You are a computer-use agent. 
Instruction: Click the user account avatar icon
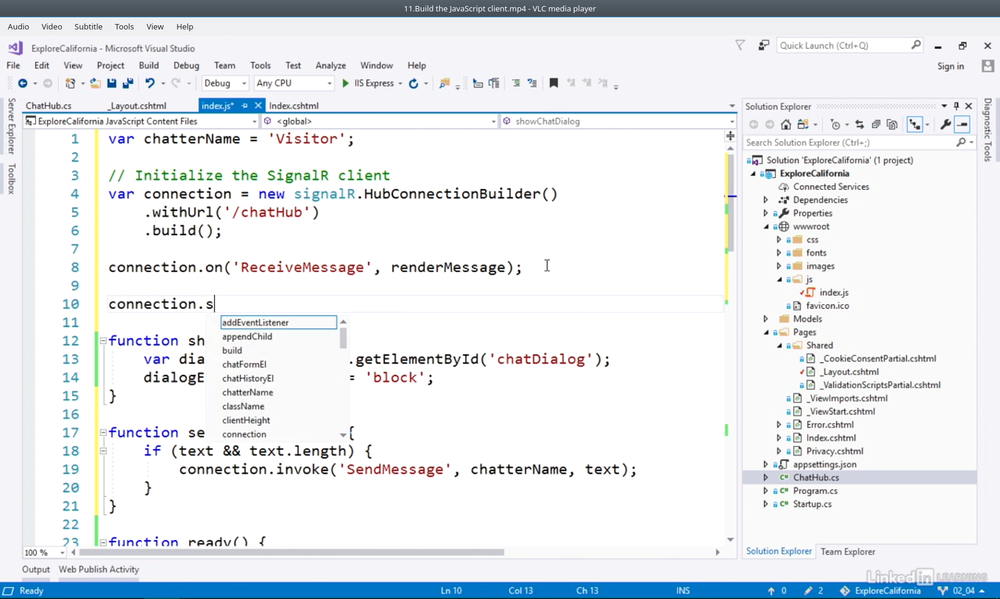tap(988, 66)
